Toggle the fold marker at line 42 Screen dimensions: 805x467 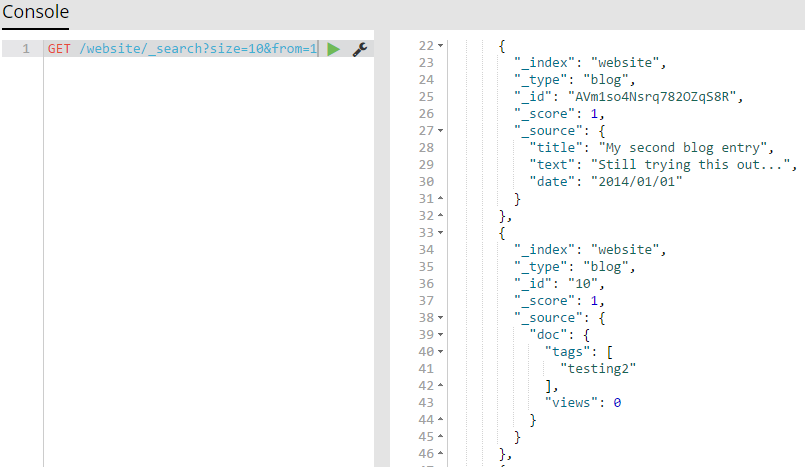(440, 385)
